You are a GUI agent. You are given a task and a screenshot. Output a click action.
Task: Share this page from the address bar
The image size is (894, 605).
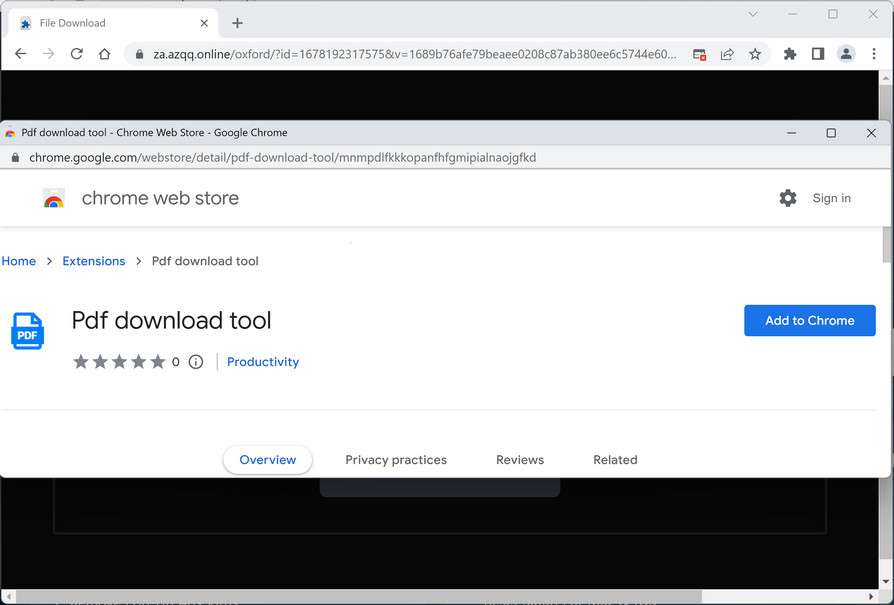coord(727,54)
